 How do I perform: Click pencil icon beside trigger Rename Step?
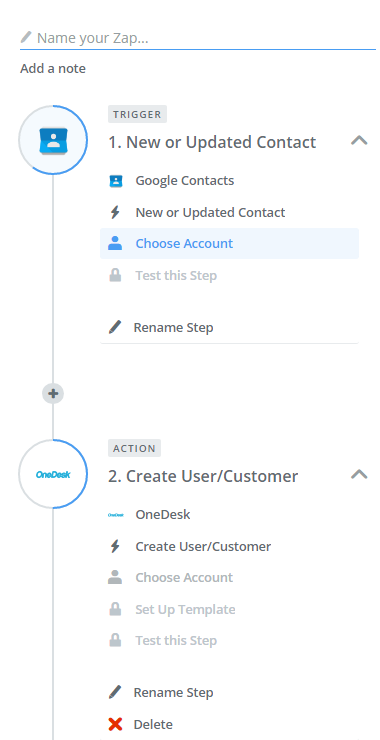[x=115, y=327]
